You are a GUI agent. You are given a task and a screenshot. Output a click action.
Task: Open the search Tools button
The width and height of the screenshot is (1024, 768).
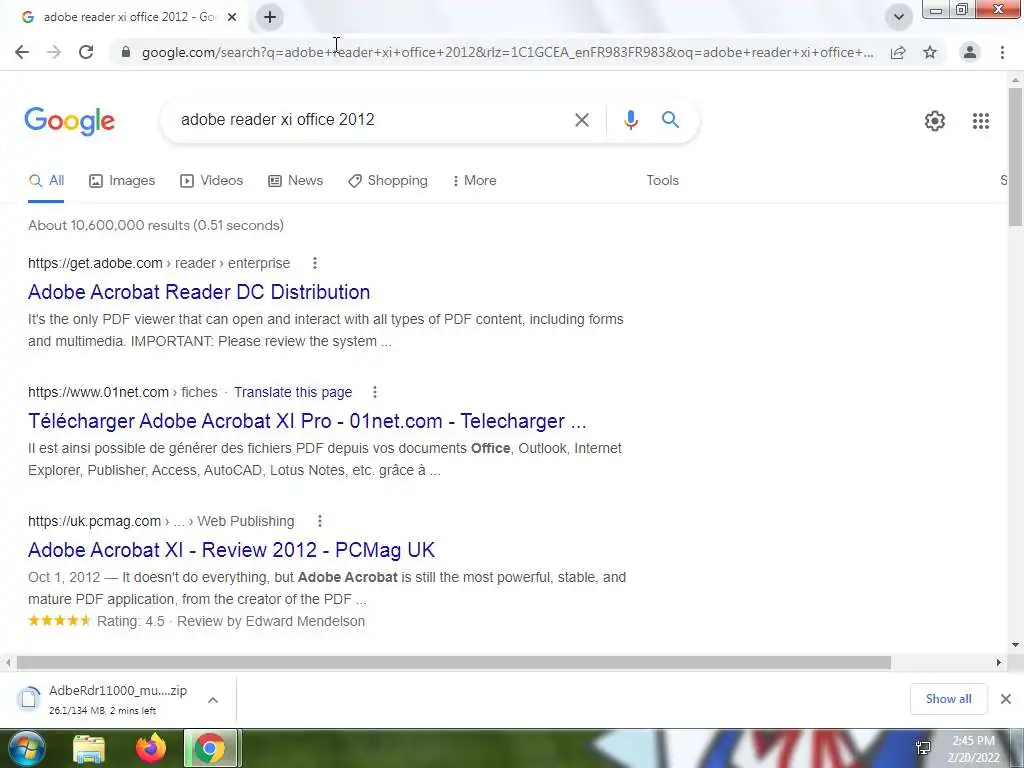[x=662, y=181]
